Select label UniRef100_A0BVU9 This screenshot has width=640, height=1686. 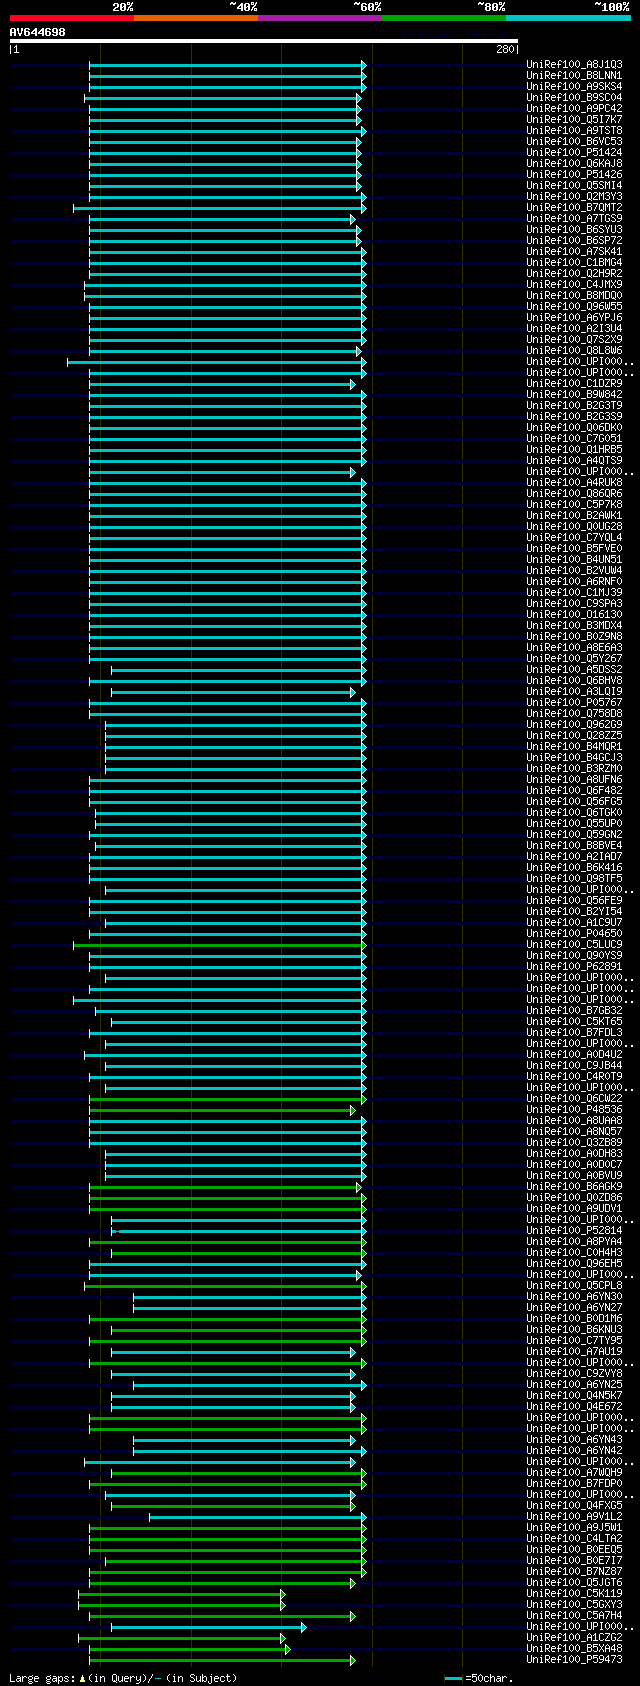pyautogui.click(x=574, y=1176)
